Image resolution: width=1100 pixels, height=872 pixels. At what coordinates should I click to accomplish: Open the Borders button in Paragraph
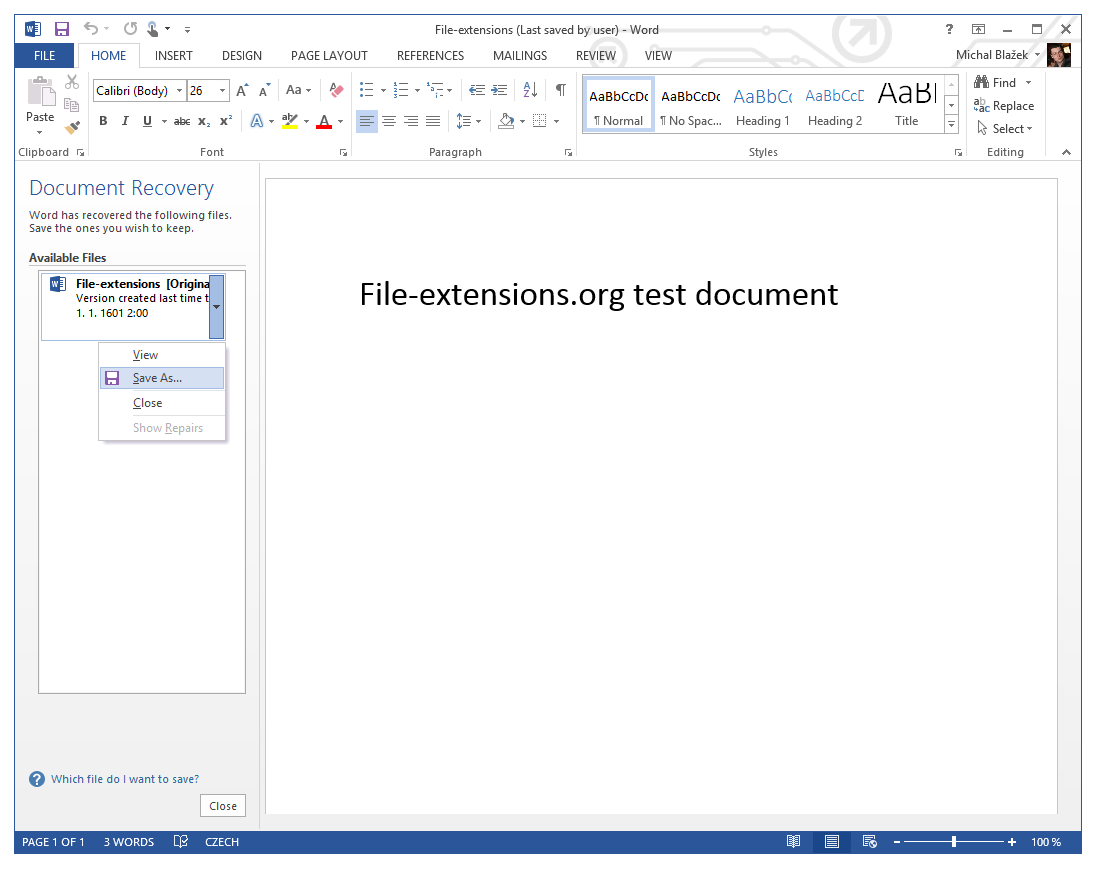(539, 121)
